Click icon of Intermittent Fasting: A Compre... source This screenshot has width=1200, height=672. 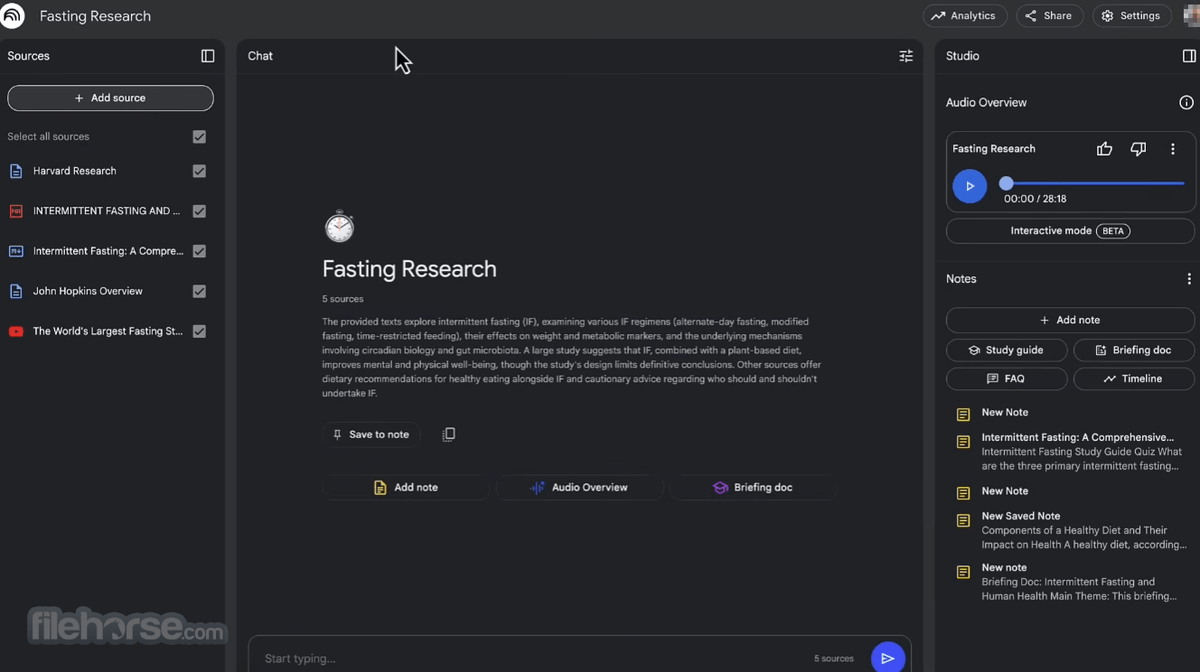coord(16,251)
